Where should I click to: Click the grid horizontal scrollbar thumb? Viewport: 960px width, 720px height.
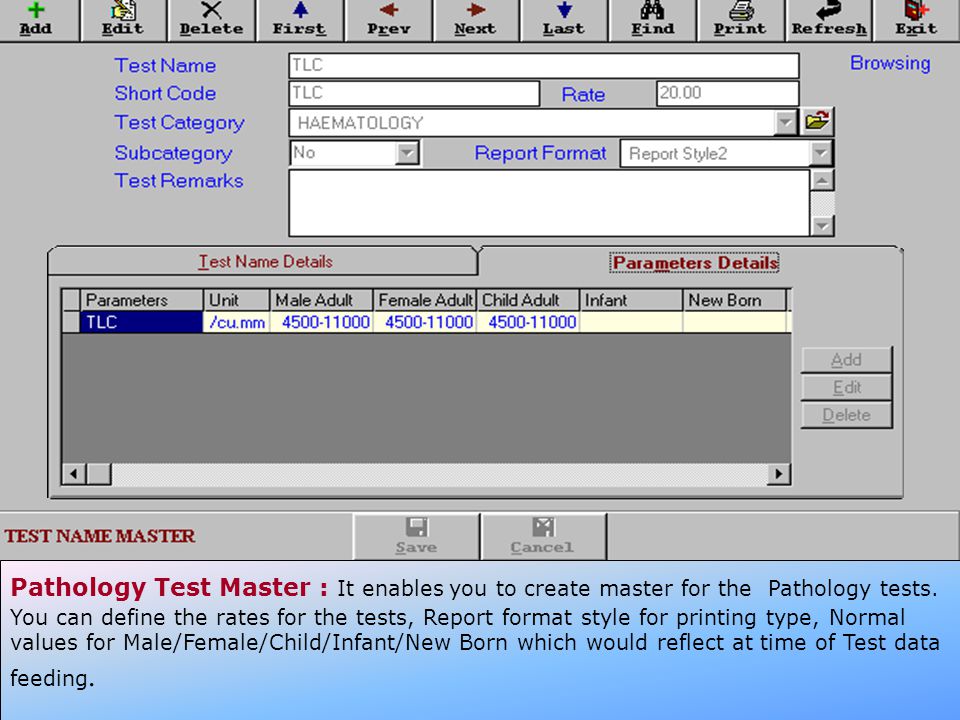point(99,474)
